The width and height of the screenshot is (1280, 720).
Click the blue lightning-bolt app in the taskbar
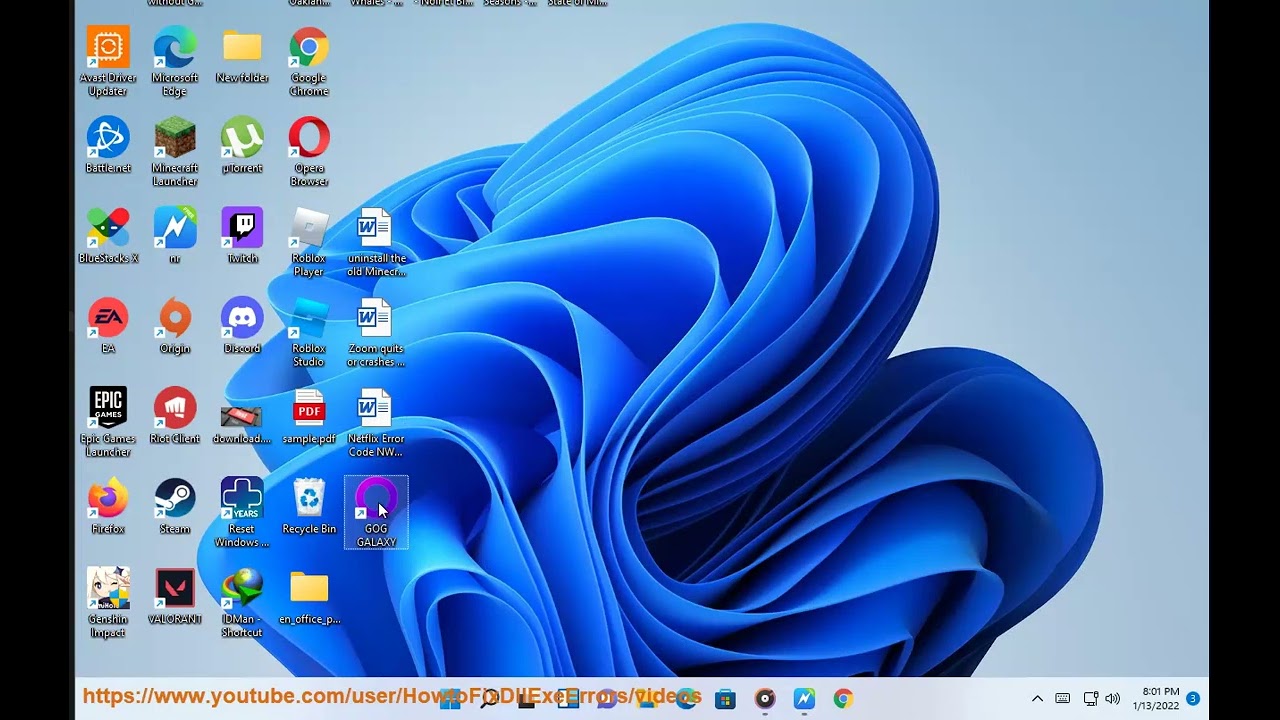tap(804, 699)
